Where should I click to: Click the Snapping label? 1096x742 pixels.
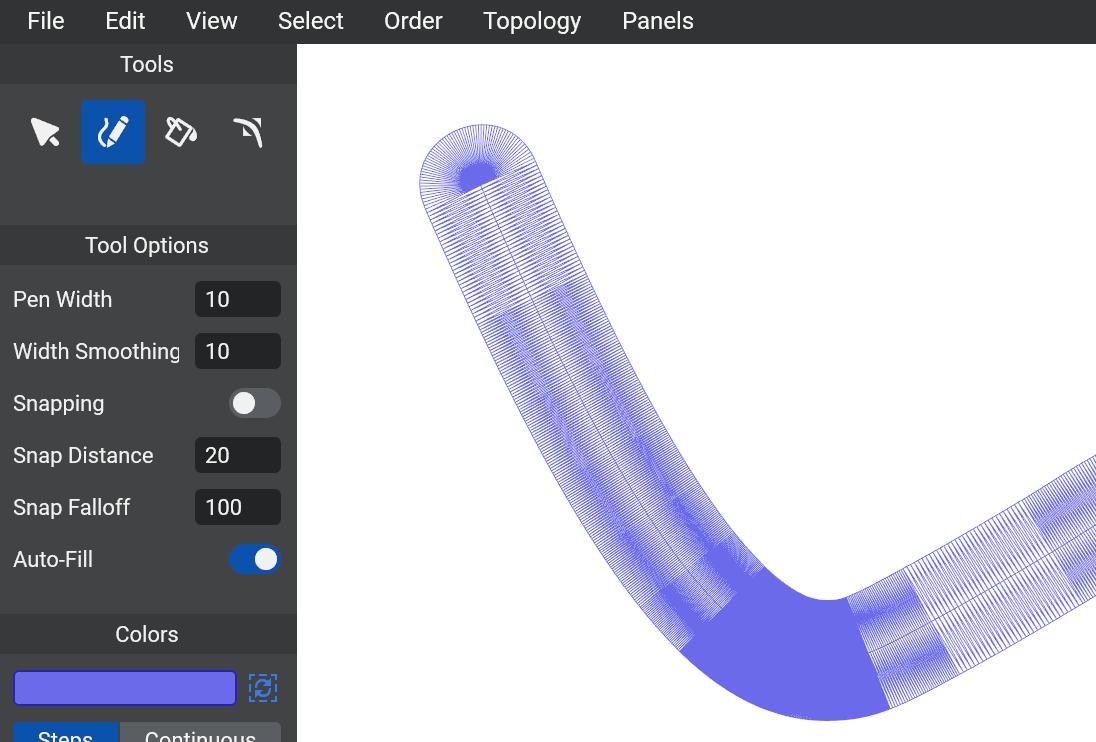(x=59, y=404)
